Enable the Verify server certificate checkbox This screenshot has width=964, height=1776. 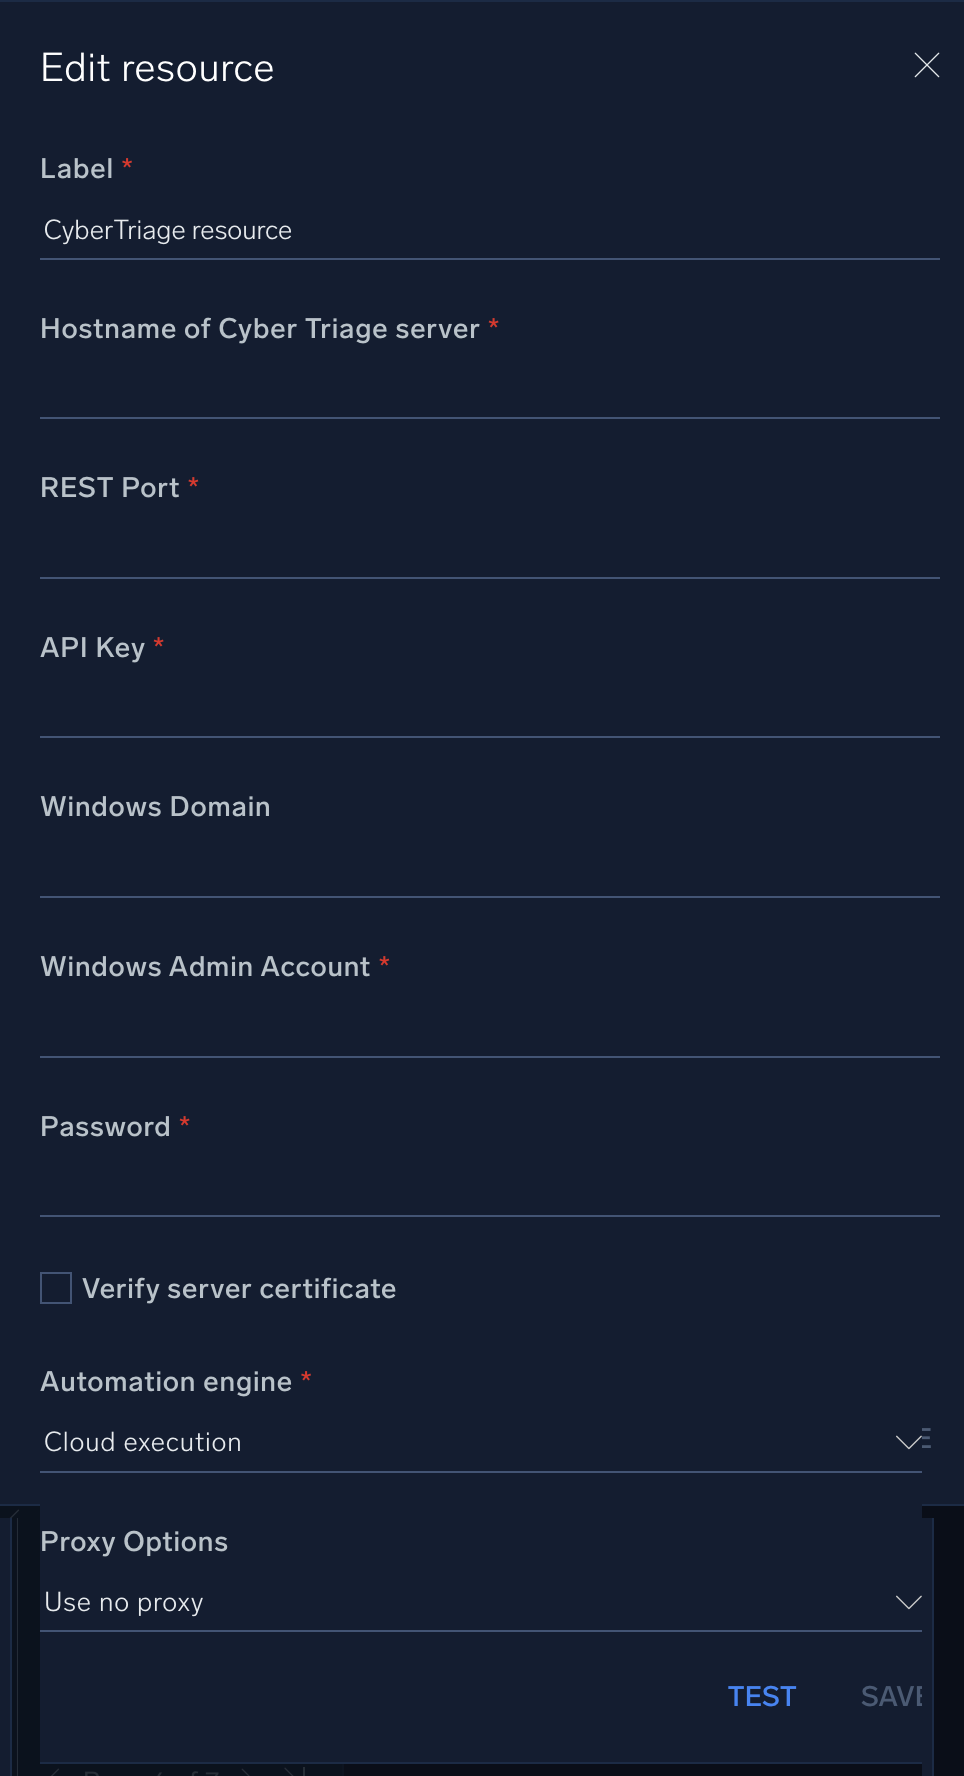[56, 1289]
